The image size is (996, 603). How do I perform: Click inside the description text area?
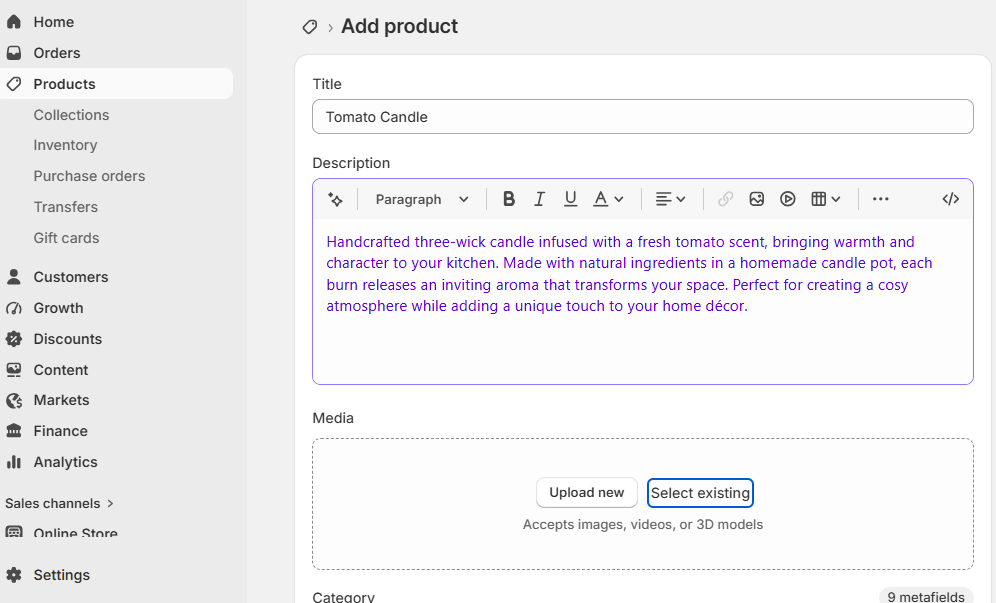pos(643,301)
